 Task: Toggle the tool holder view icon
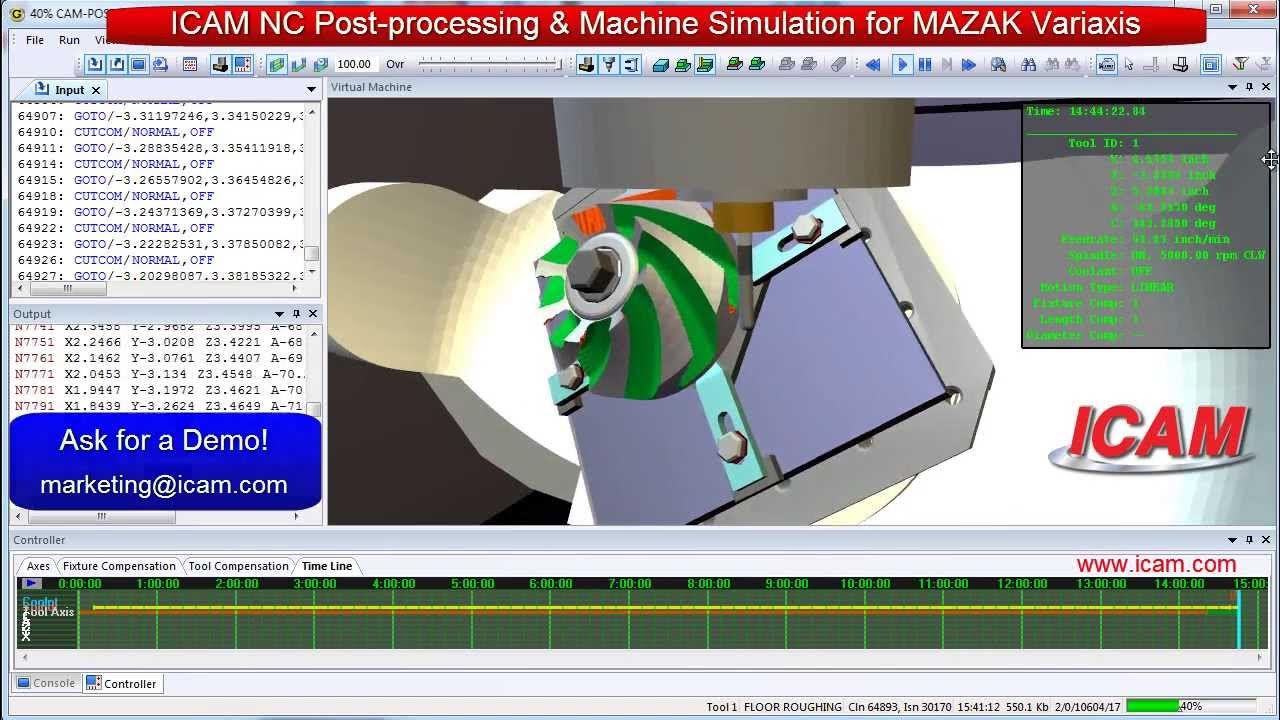[609, 65]
